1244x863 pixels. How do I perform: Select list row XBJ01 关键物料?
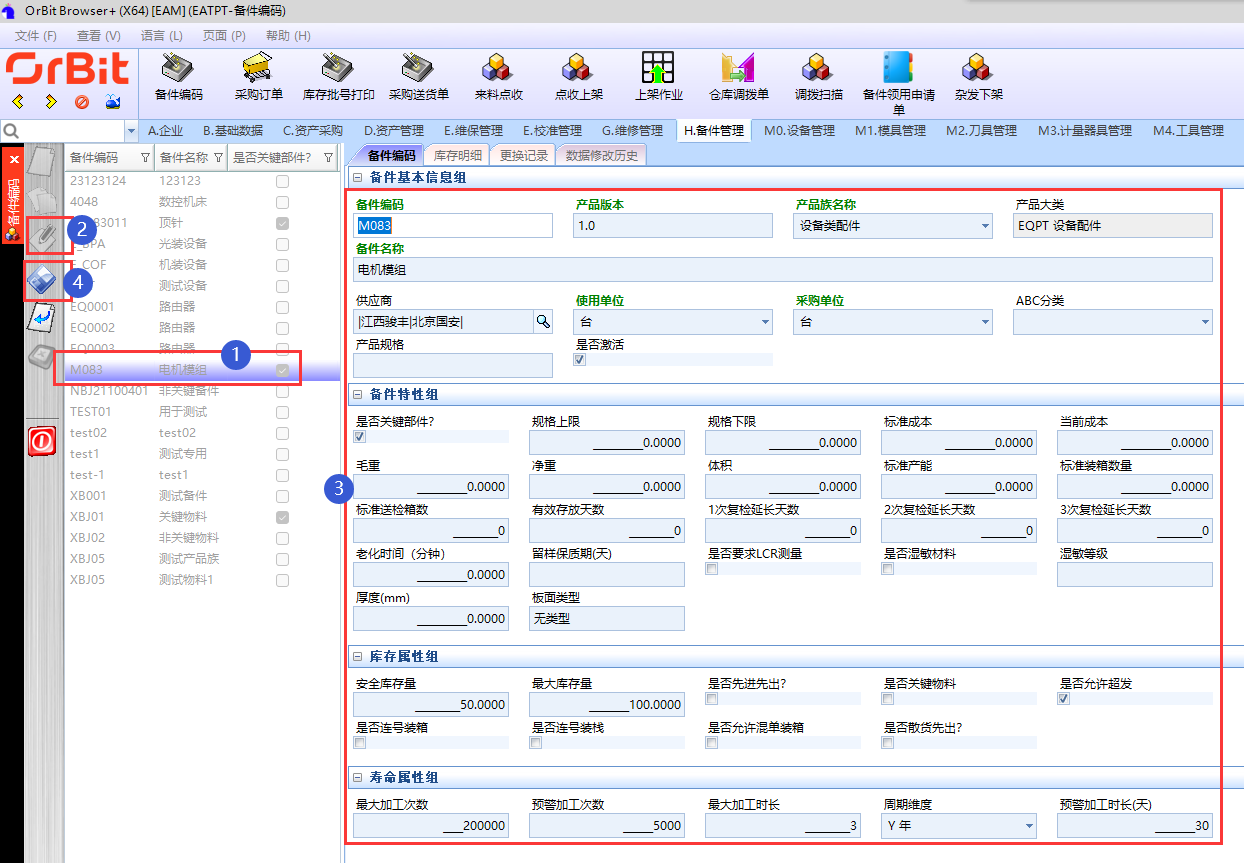point(202,517)
